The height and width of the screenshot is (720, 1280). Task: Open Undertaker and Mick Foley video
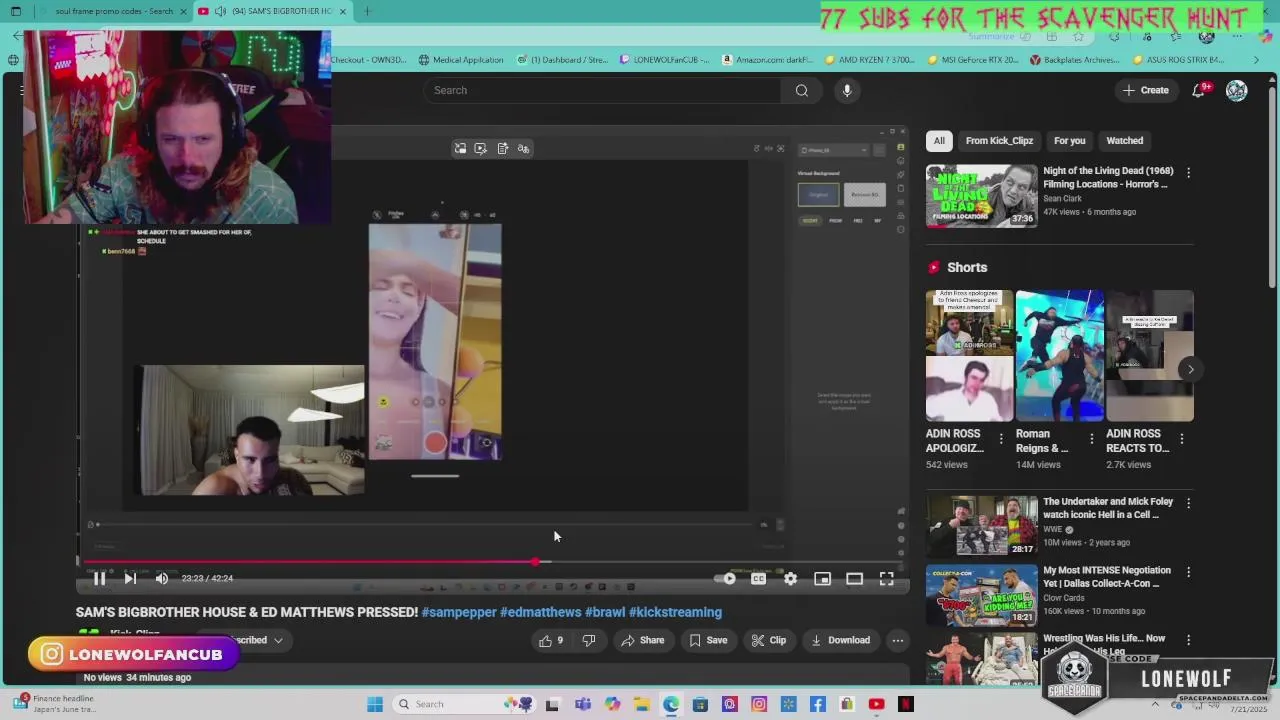point(982,526)
